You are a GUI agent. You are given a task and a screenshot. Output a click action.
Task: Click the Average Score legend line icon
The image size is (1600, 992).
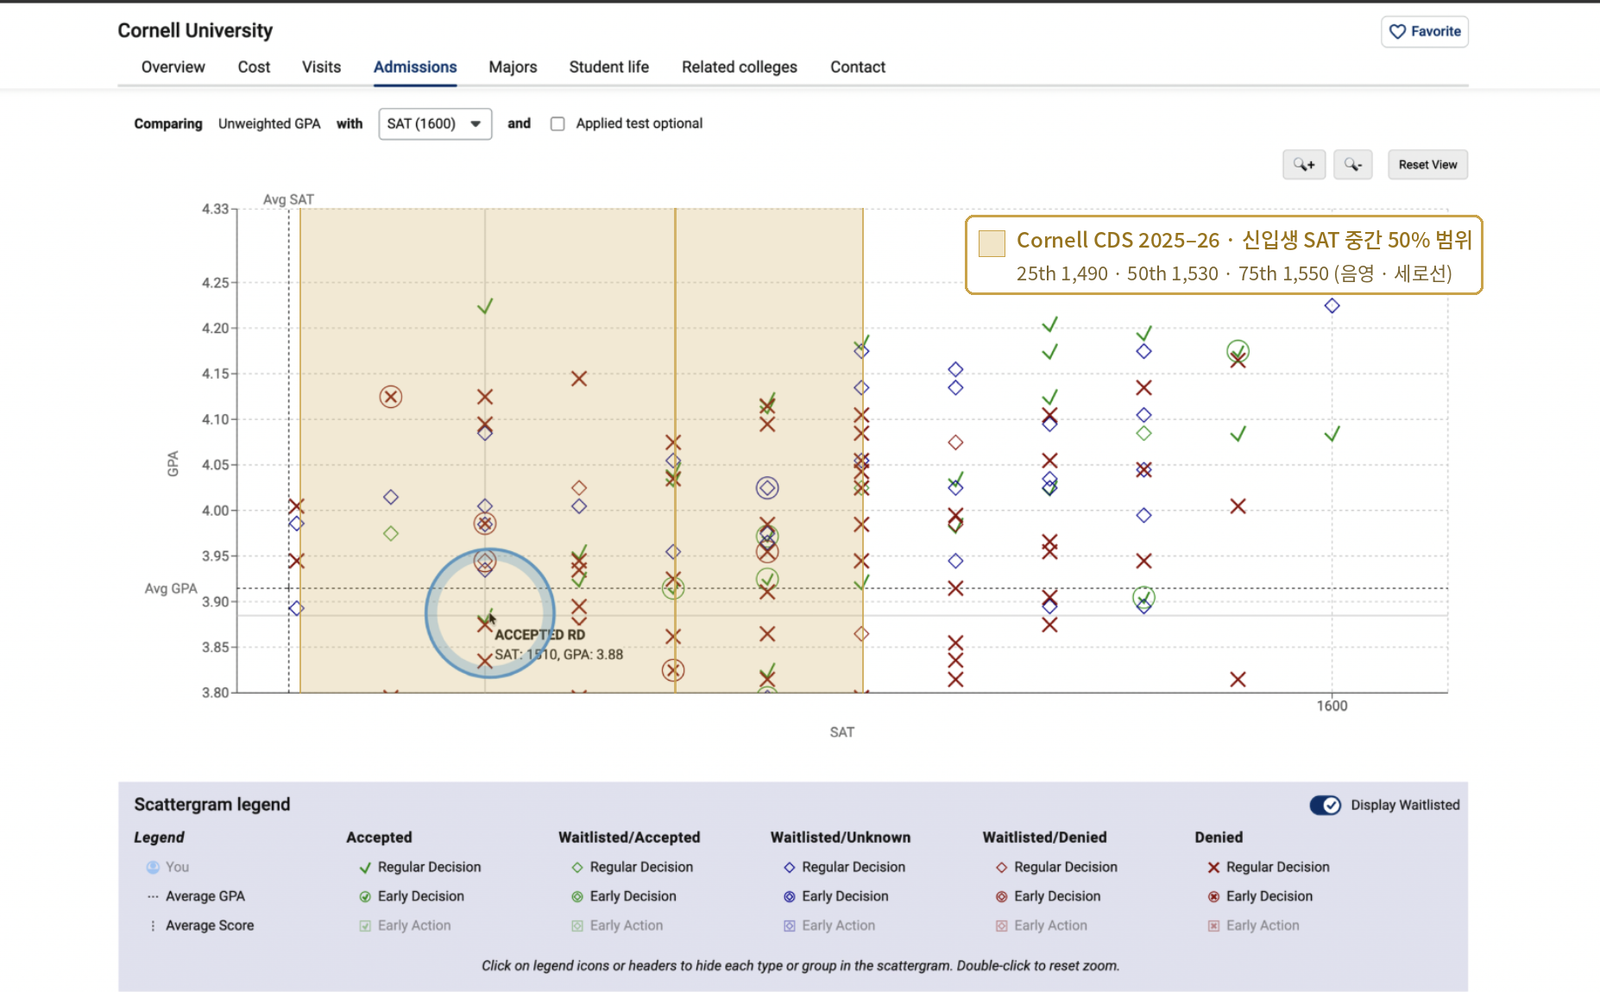tap(153, 926)
